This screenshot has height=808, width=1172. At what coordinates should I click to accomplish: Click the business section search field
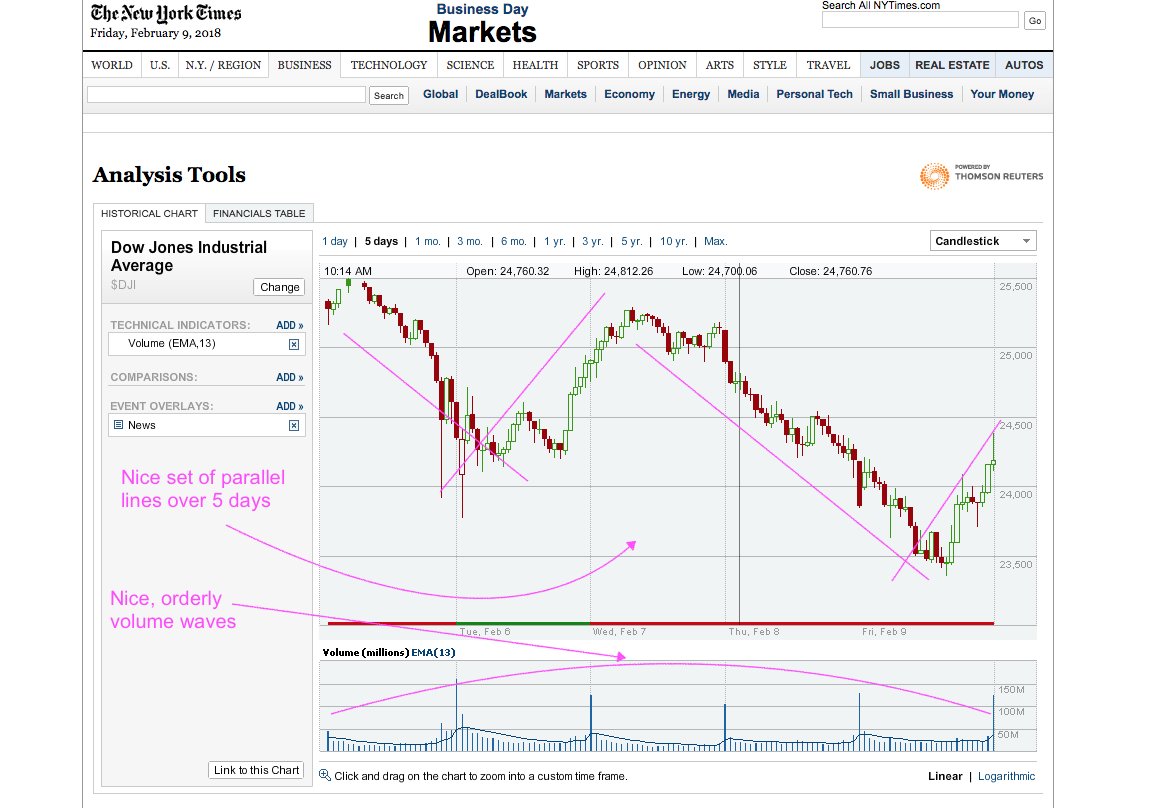(x=226, y=95)
